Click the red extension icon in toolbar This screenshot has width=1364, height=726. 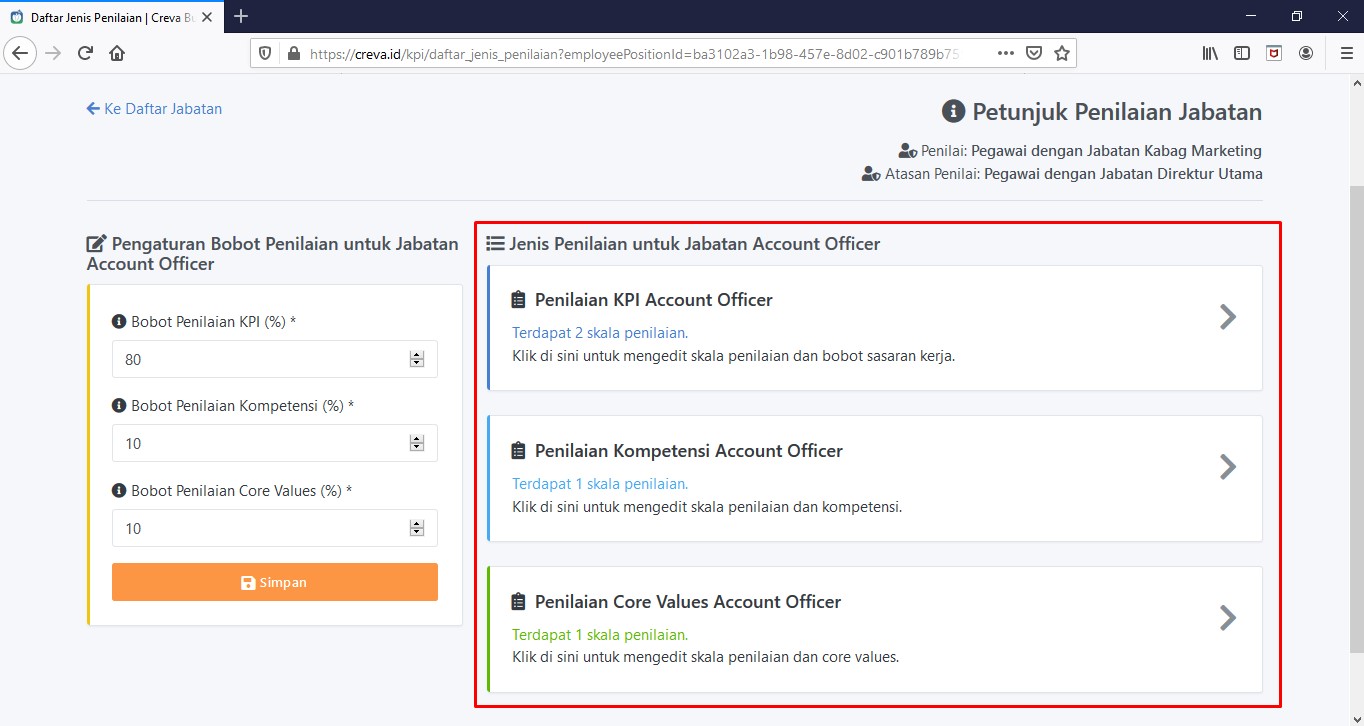pyautogui.click(x=1274, y=53)
